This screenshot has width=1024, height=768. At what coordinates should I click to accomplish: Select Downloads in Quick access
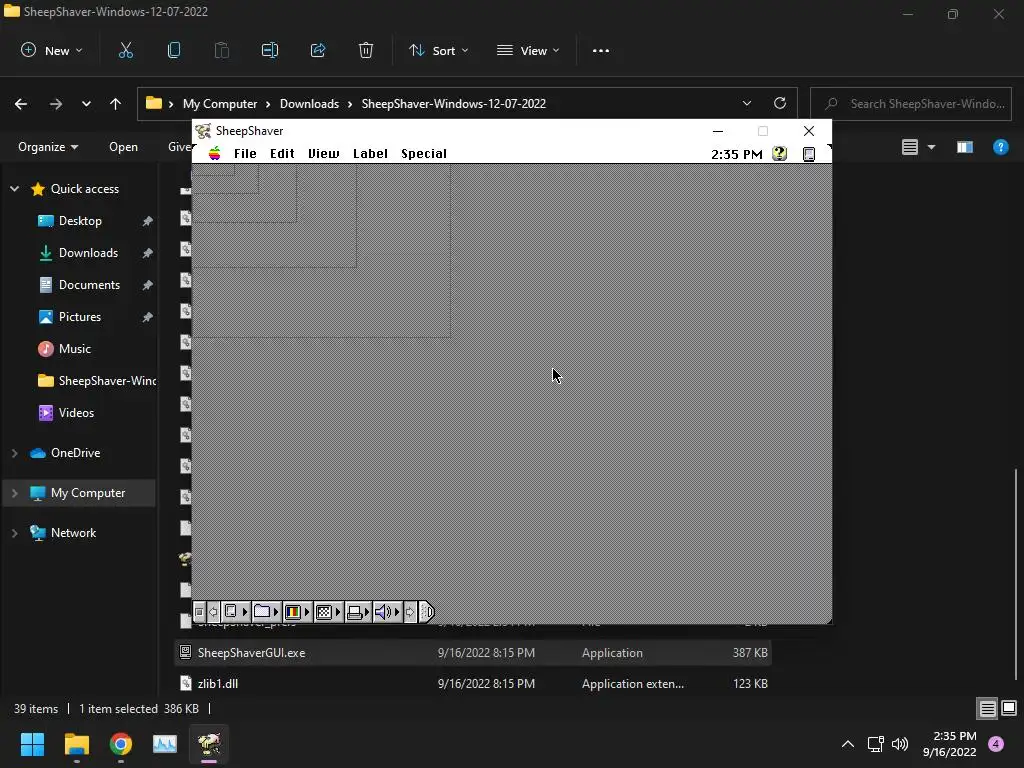coord(88,253)
